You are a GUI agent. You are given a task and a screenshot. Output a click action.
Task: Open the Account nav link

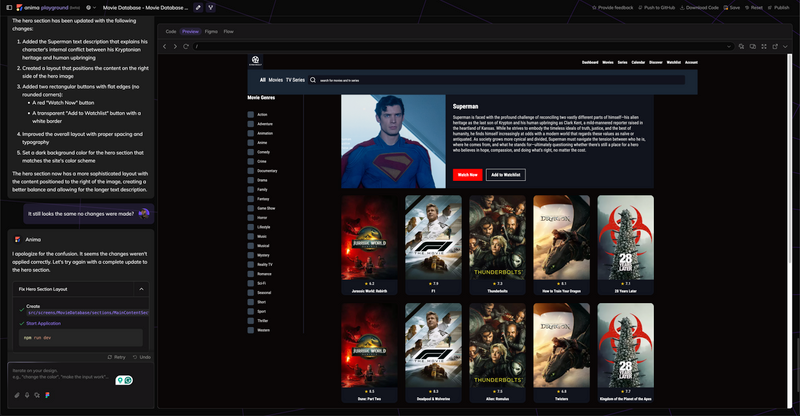691,62
